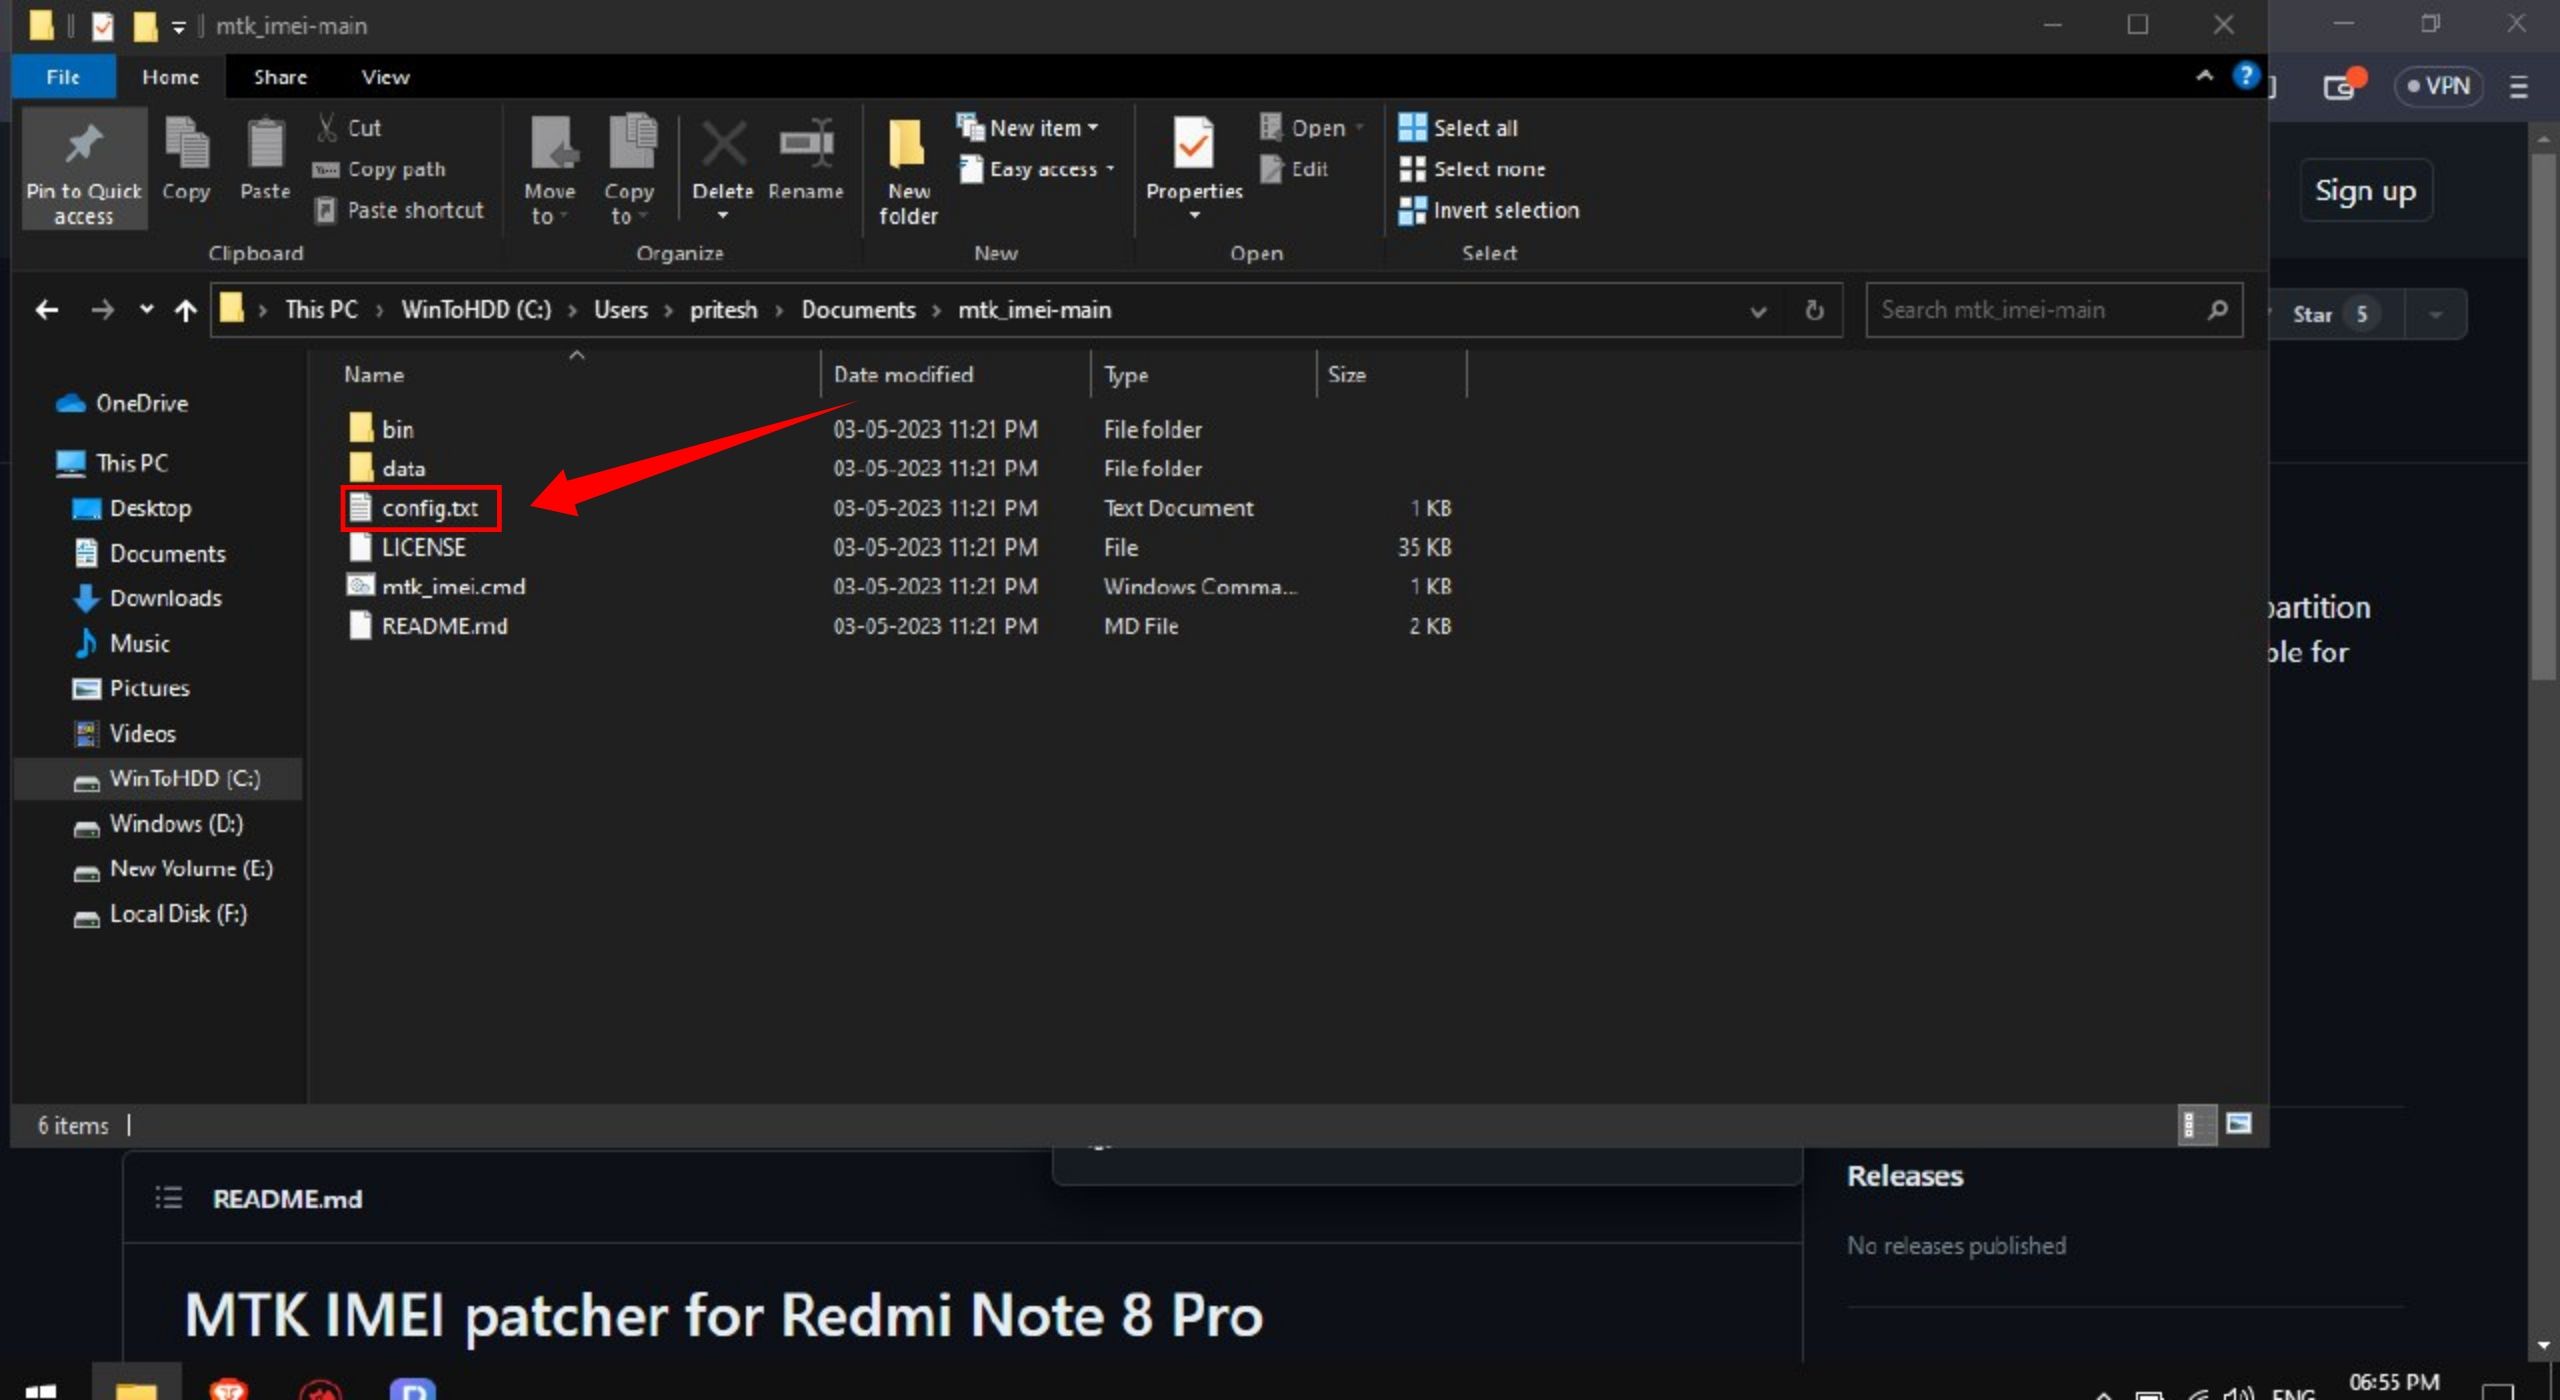Click the Sign up button

[2364, 190]
